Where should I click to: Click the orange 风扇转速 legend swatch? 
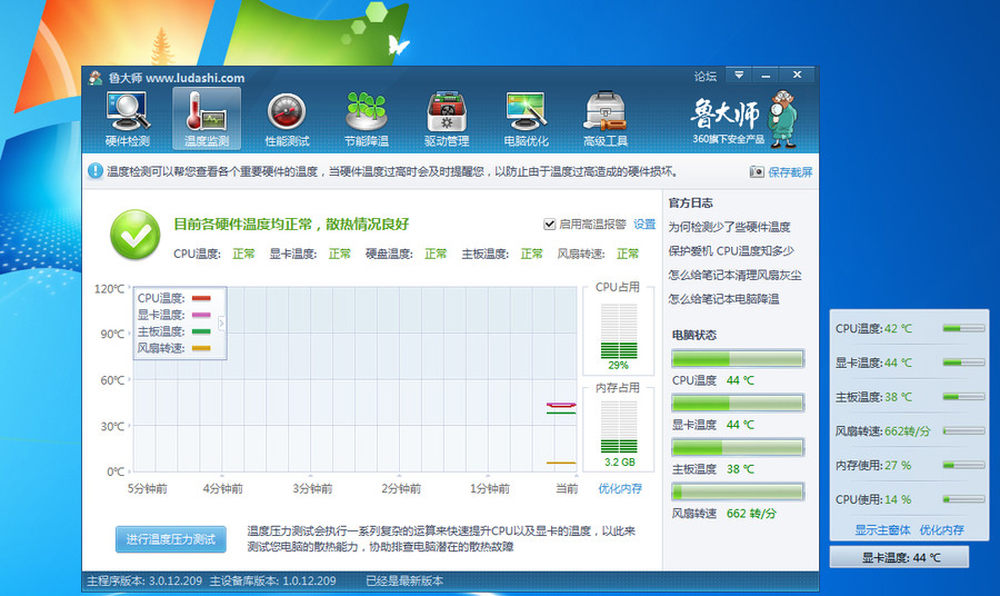[201, 348]
